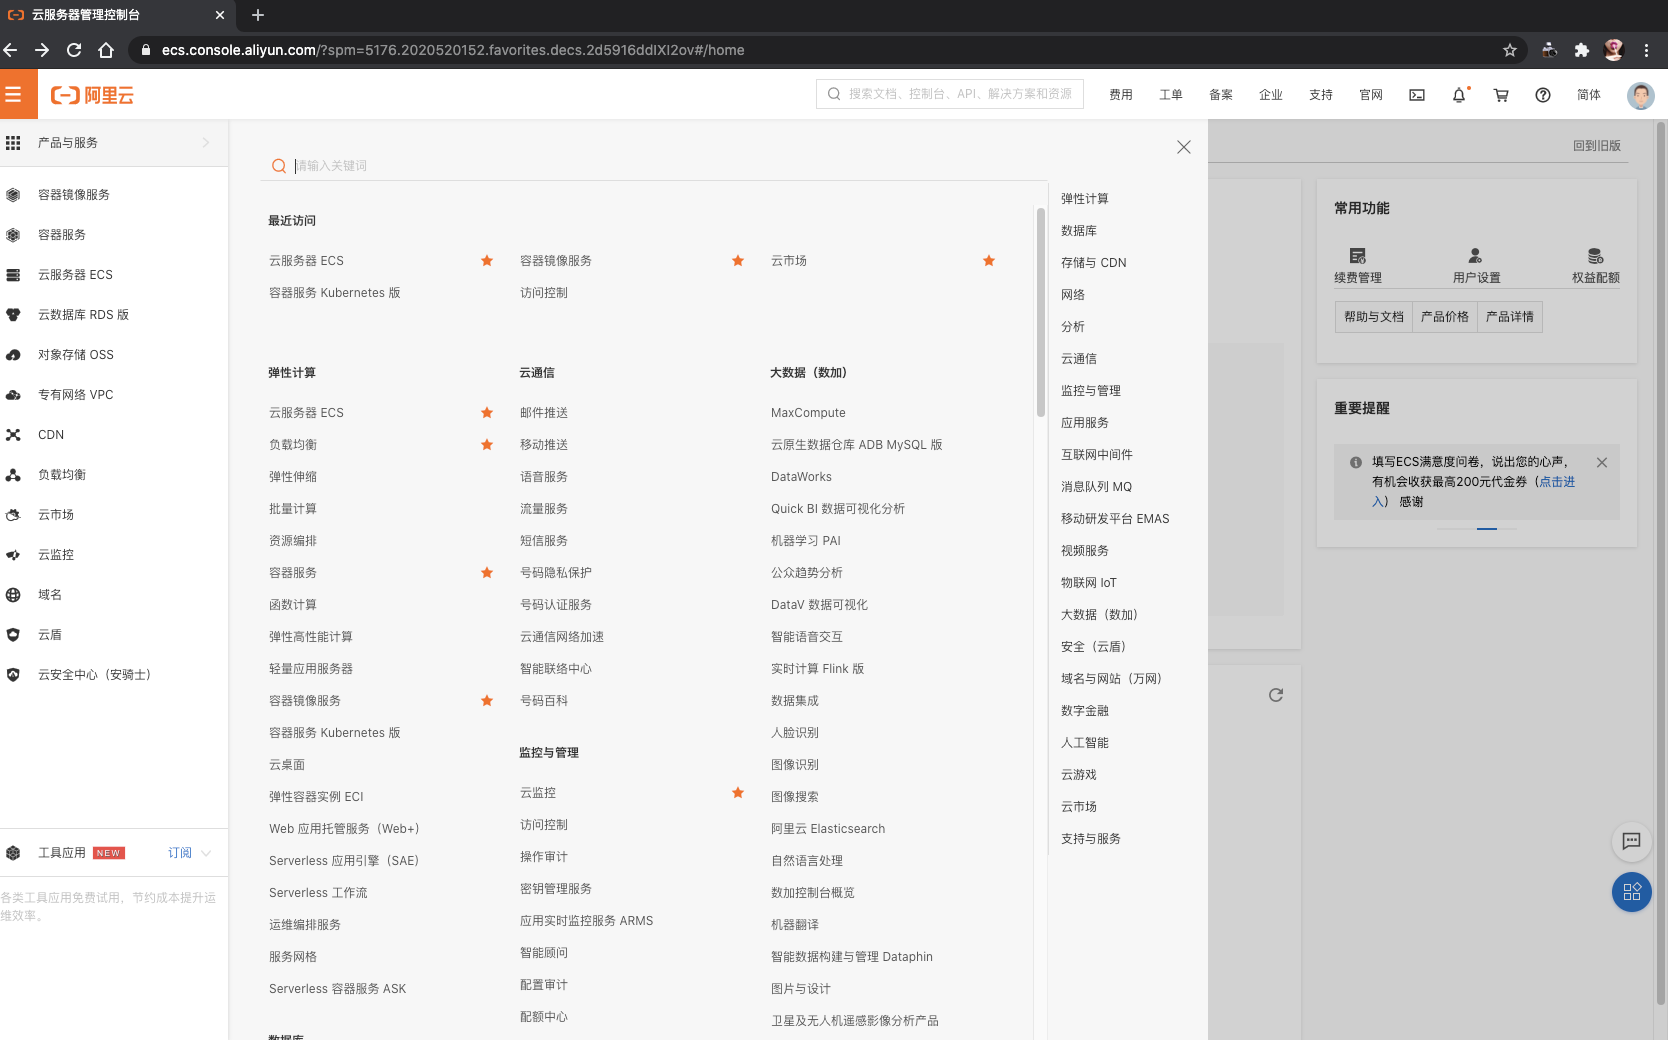
Task: Expand the 工具应用 dropdown arrow
Action: coord(206,853)
